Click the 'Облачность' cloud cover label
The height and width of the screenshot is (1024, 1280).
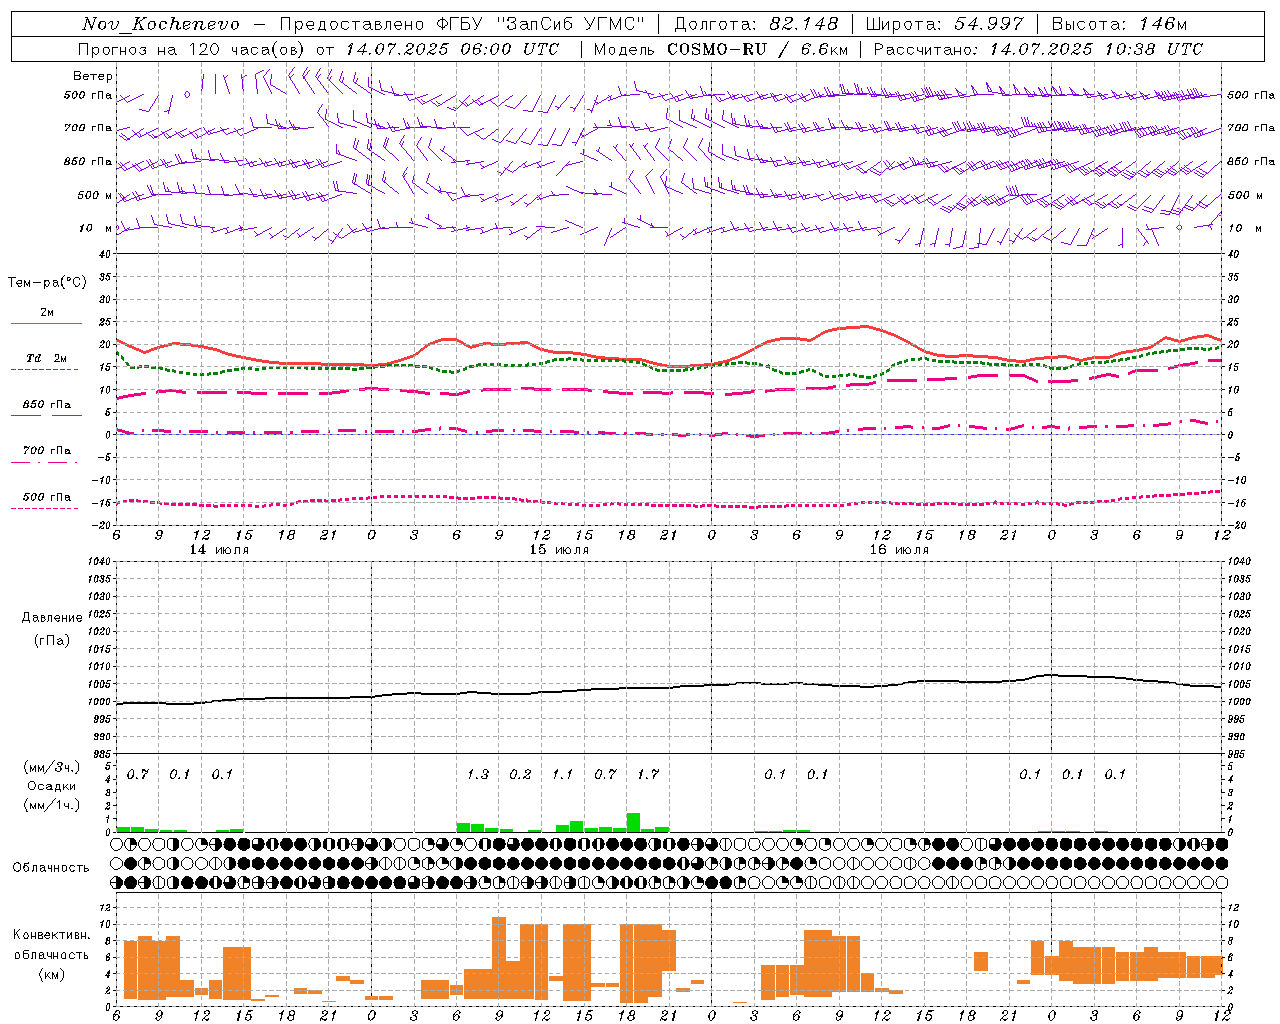pyautogui.click(x=51, y=868)
